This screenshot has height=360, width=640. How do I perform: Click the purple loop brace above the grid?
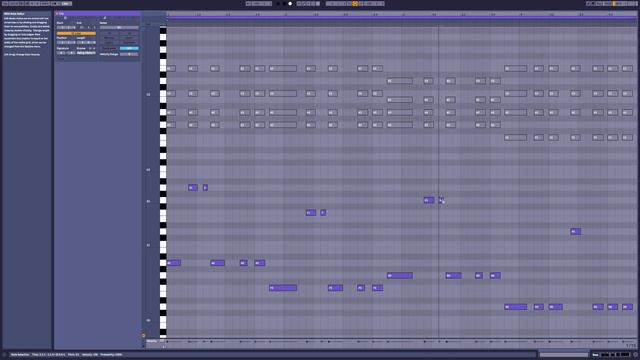[x=402, y=18]
